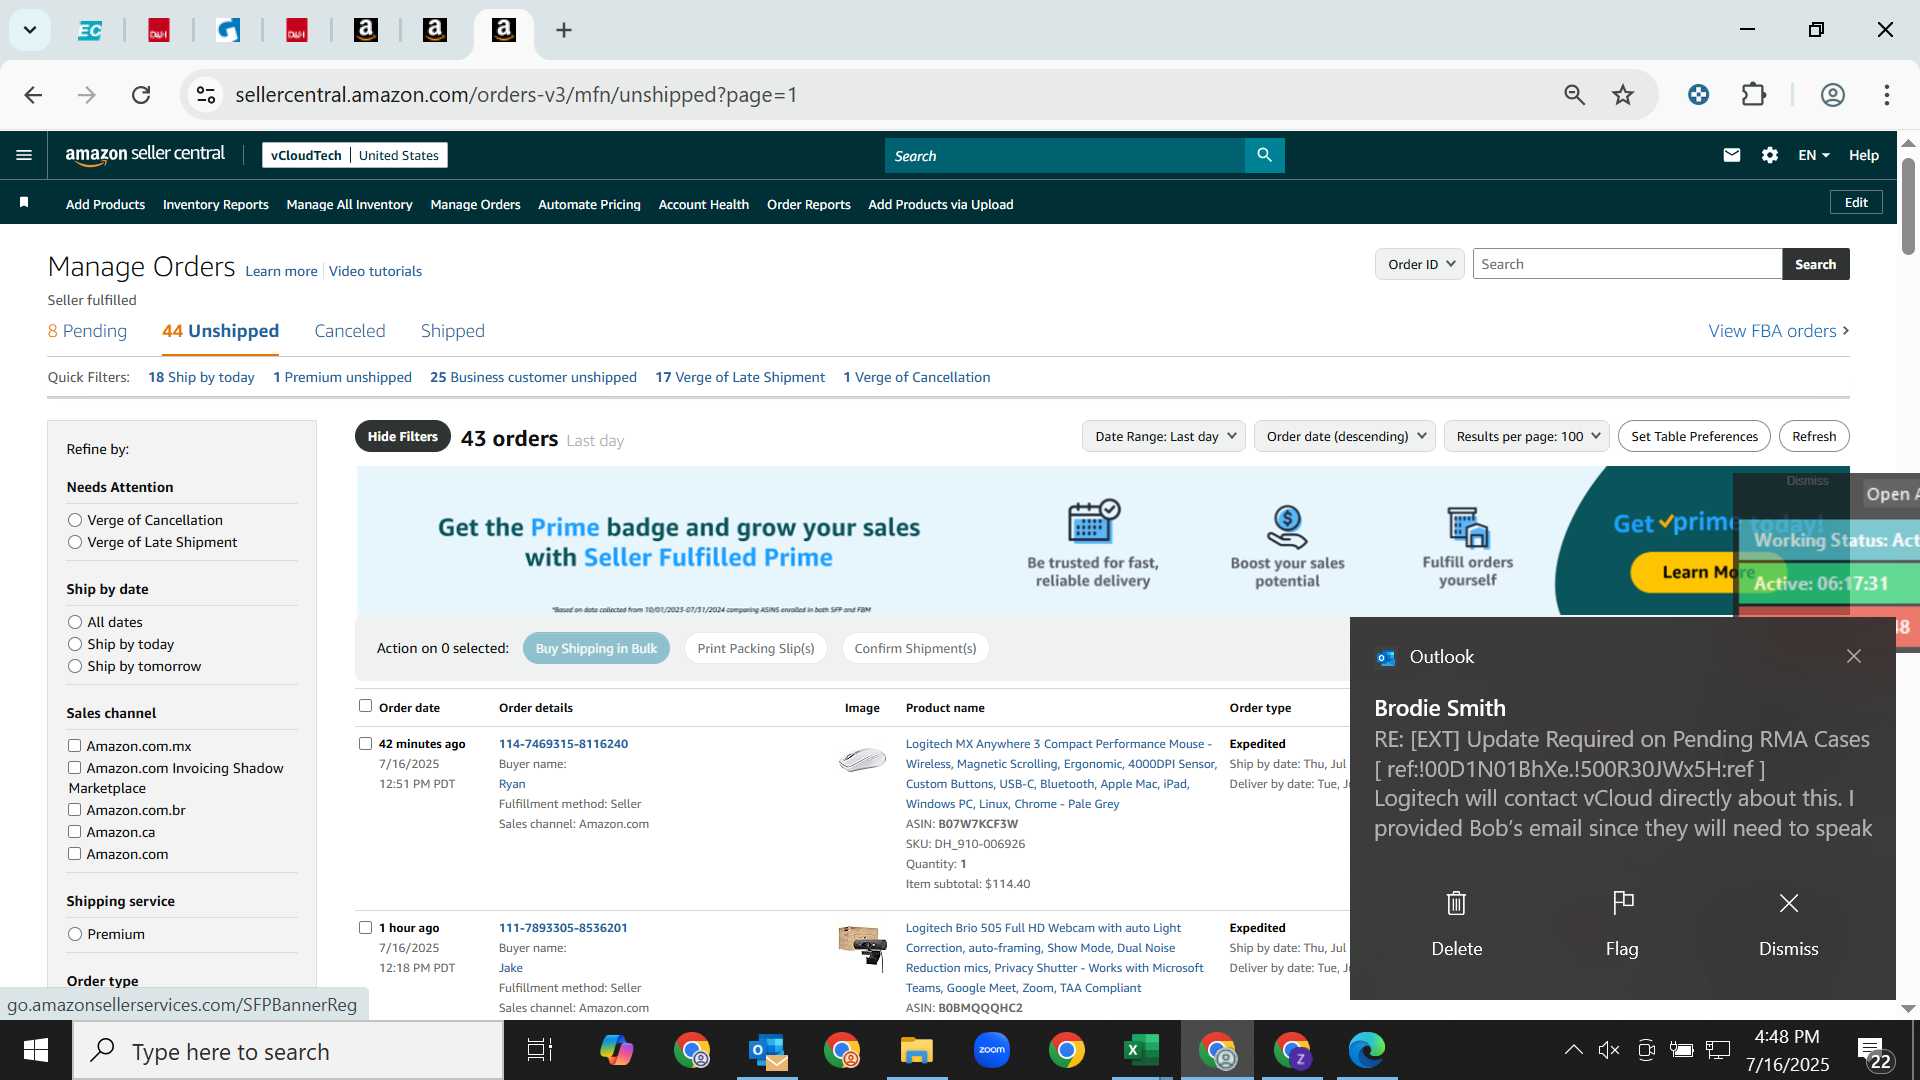Open the Seller Central hamburger menu
Viewport: 1920px width, 1080px height.
click(24, 155)
